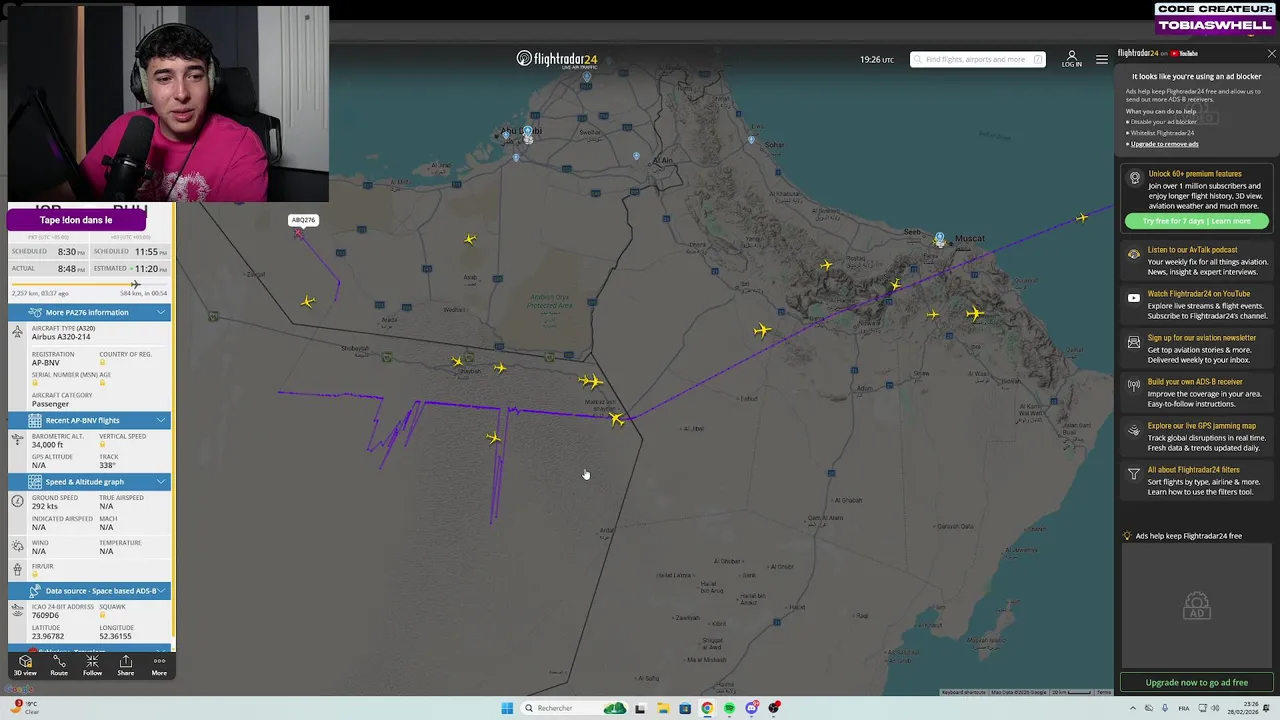
Task: Click the premium medal icon
Action: (1134, 178)
